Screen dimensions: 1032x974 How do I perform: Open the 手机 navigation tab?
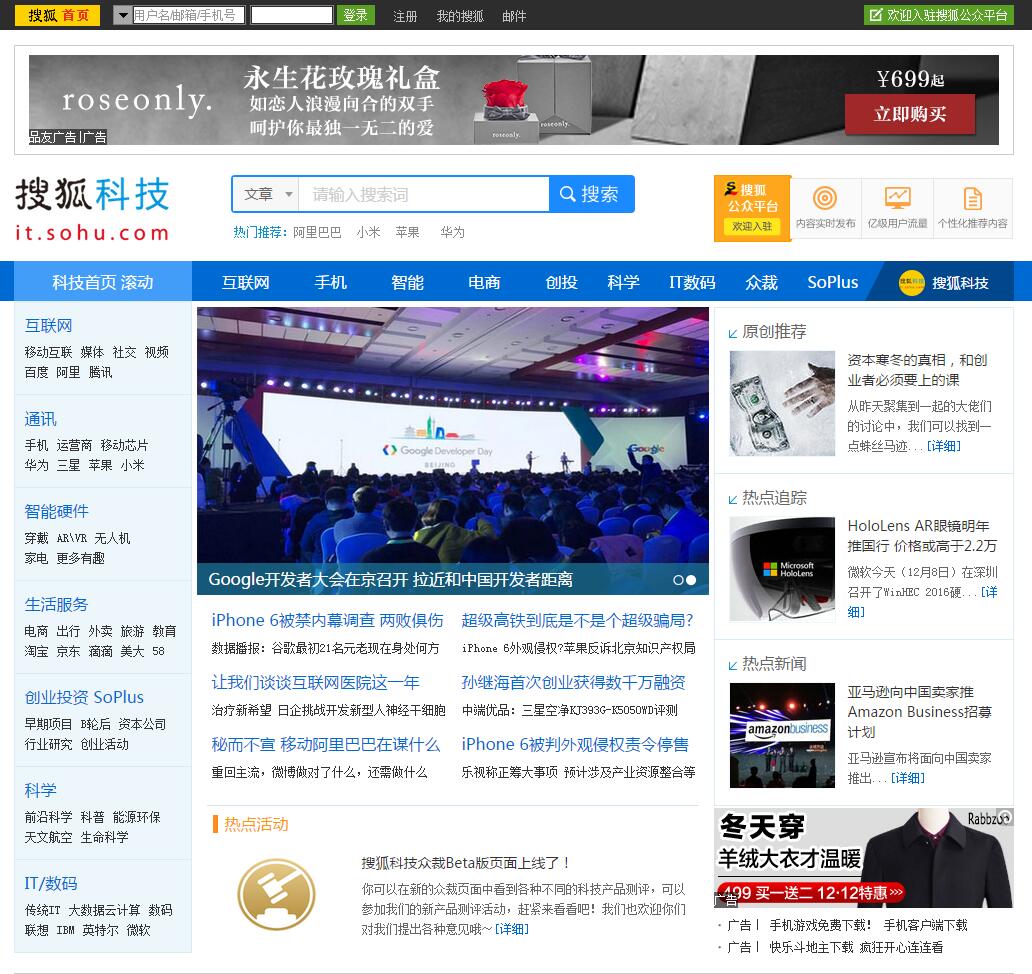[x=330, y=282]
